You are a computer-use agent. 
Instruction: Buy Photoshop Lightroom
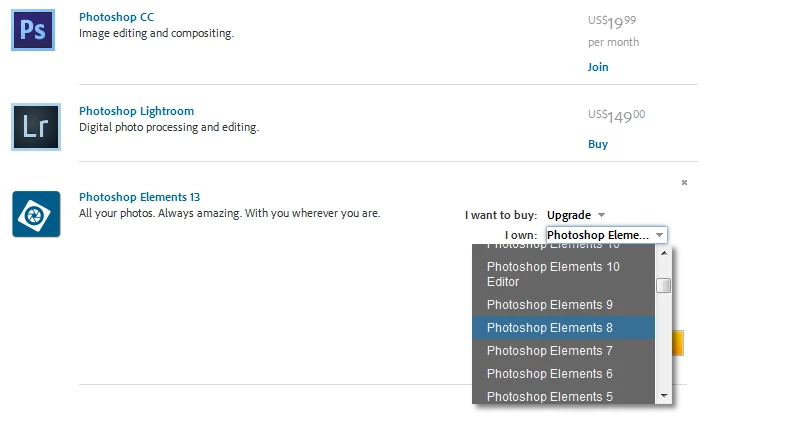pos(597,144)
